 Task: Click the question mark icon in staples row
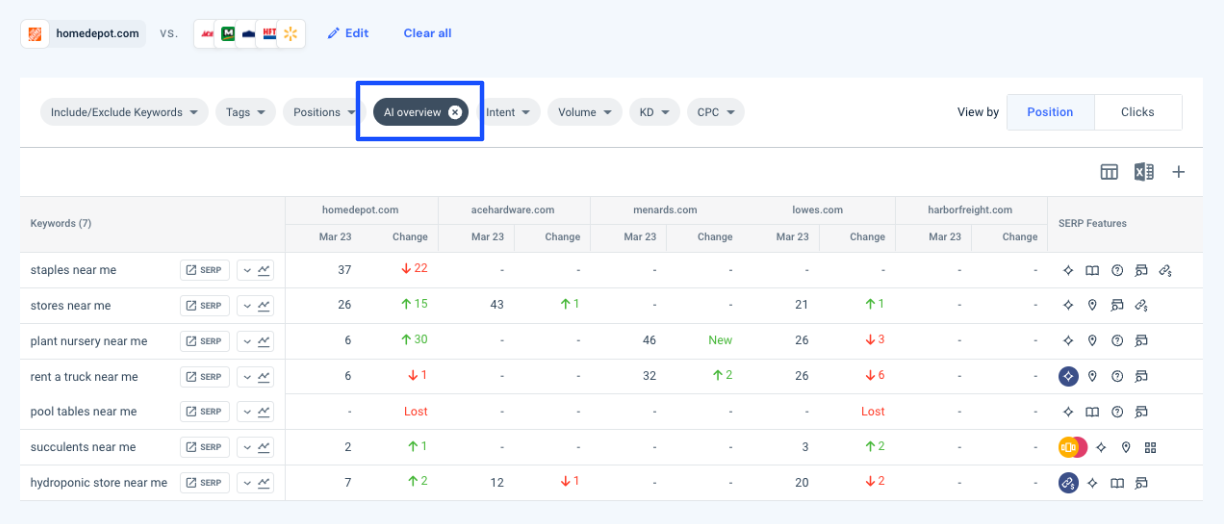(x=1117, y=270)
